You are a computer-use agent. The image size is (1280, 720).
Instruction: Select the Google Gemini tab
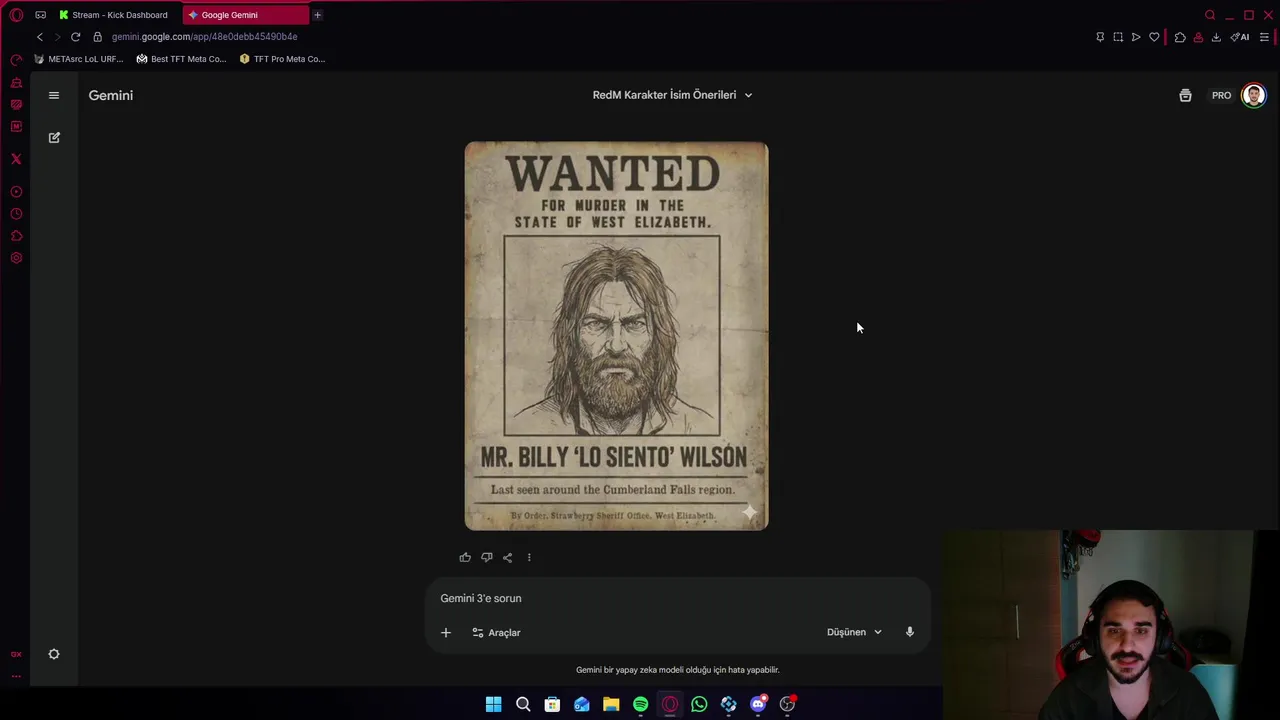point(245,15)
